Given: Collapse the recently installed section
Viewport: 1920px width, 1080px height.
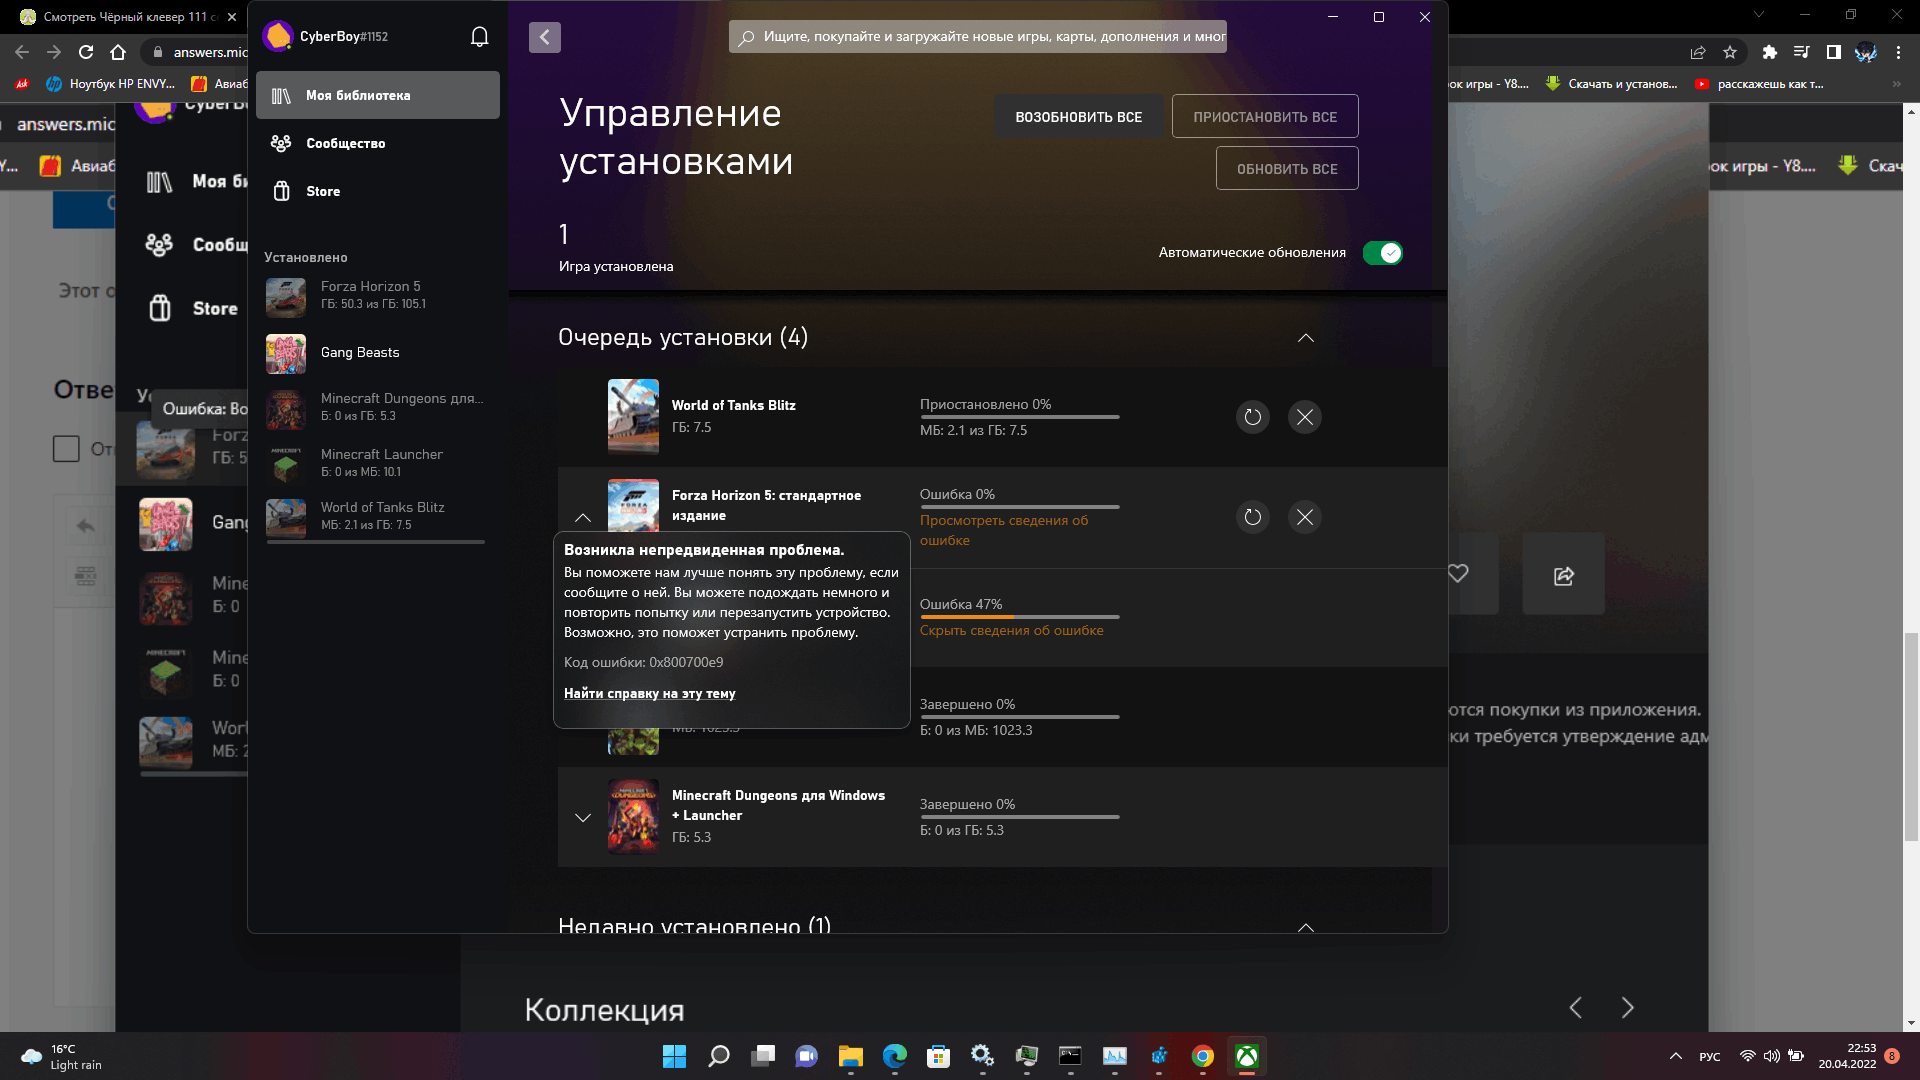Looking at the screenshot, I should [x=1305, y=926].
